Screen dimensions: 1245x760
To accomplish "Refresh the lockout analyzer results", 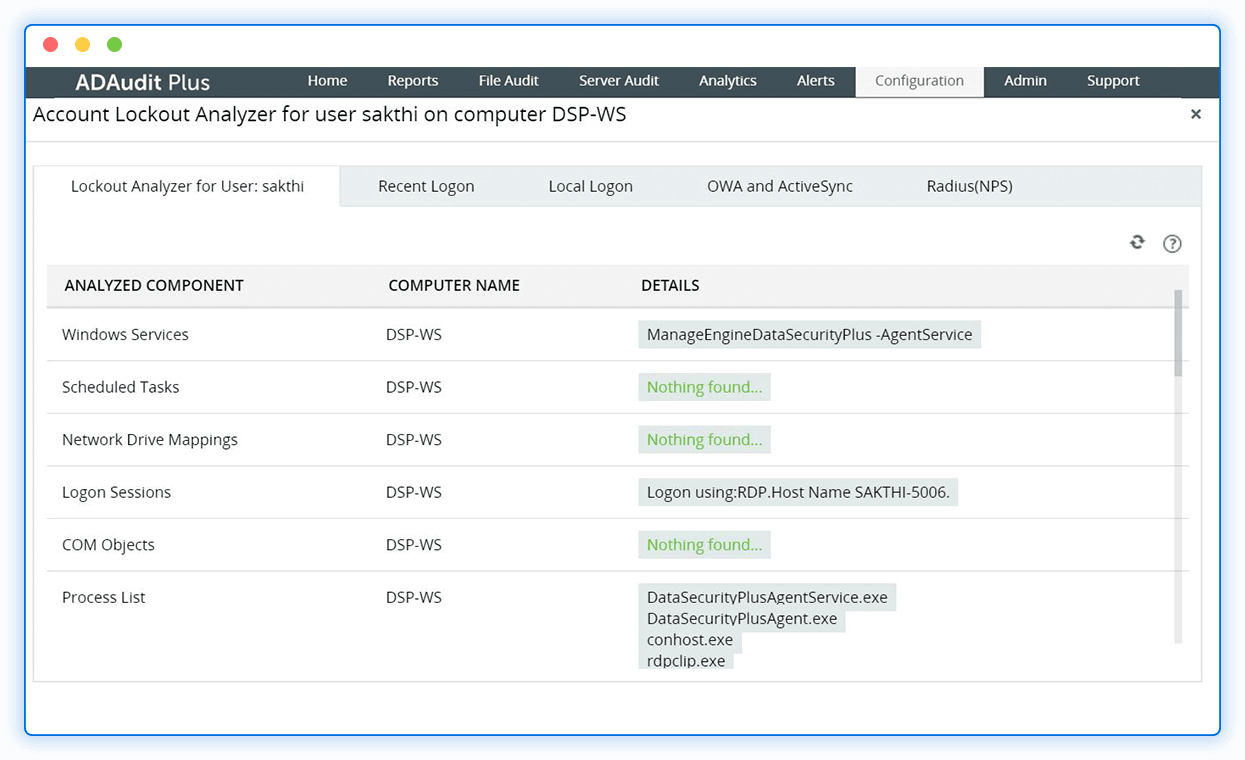I will pyautogui.click(x=1137, y=242).
